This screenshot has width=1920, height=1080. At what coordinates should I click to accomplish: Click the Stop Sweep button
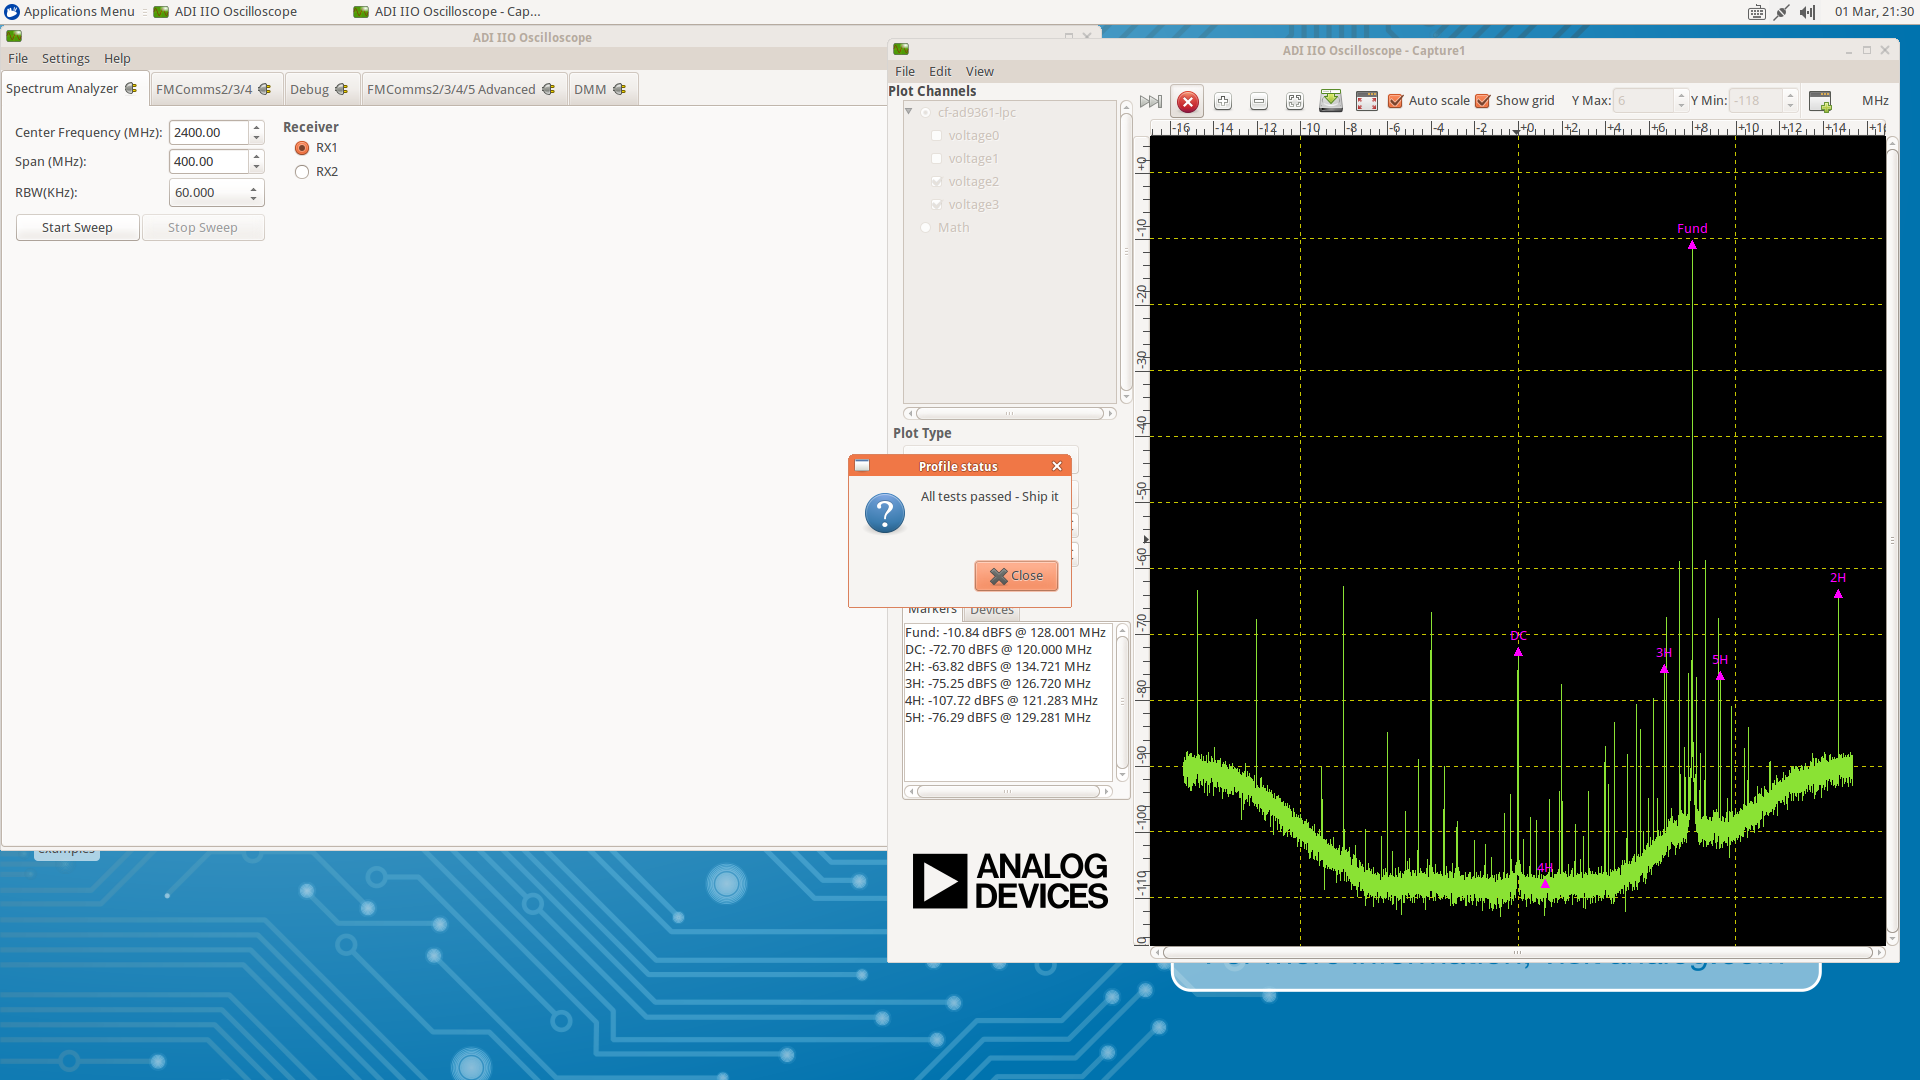point(203,228)
